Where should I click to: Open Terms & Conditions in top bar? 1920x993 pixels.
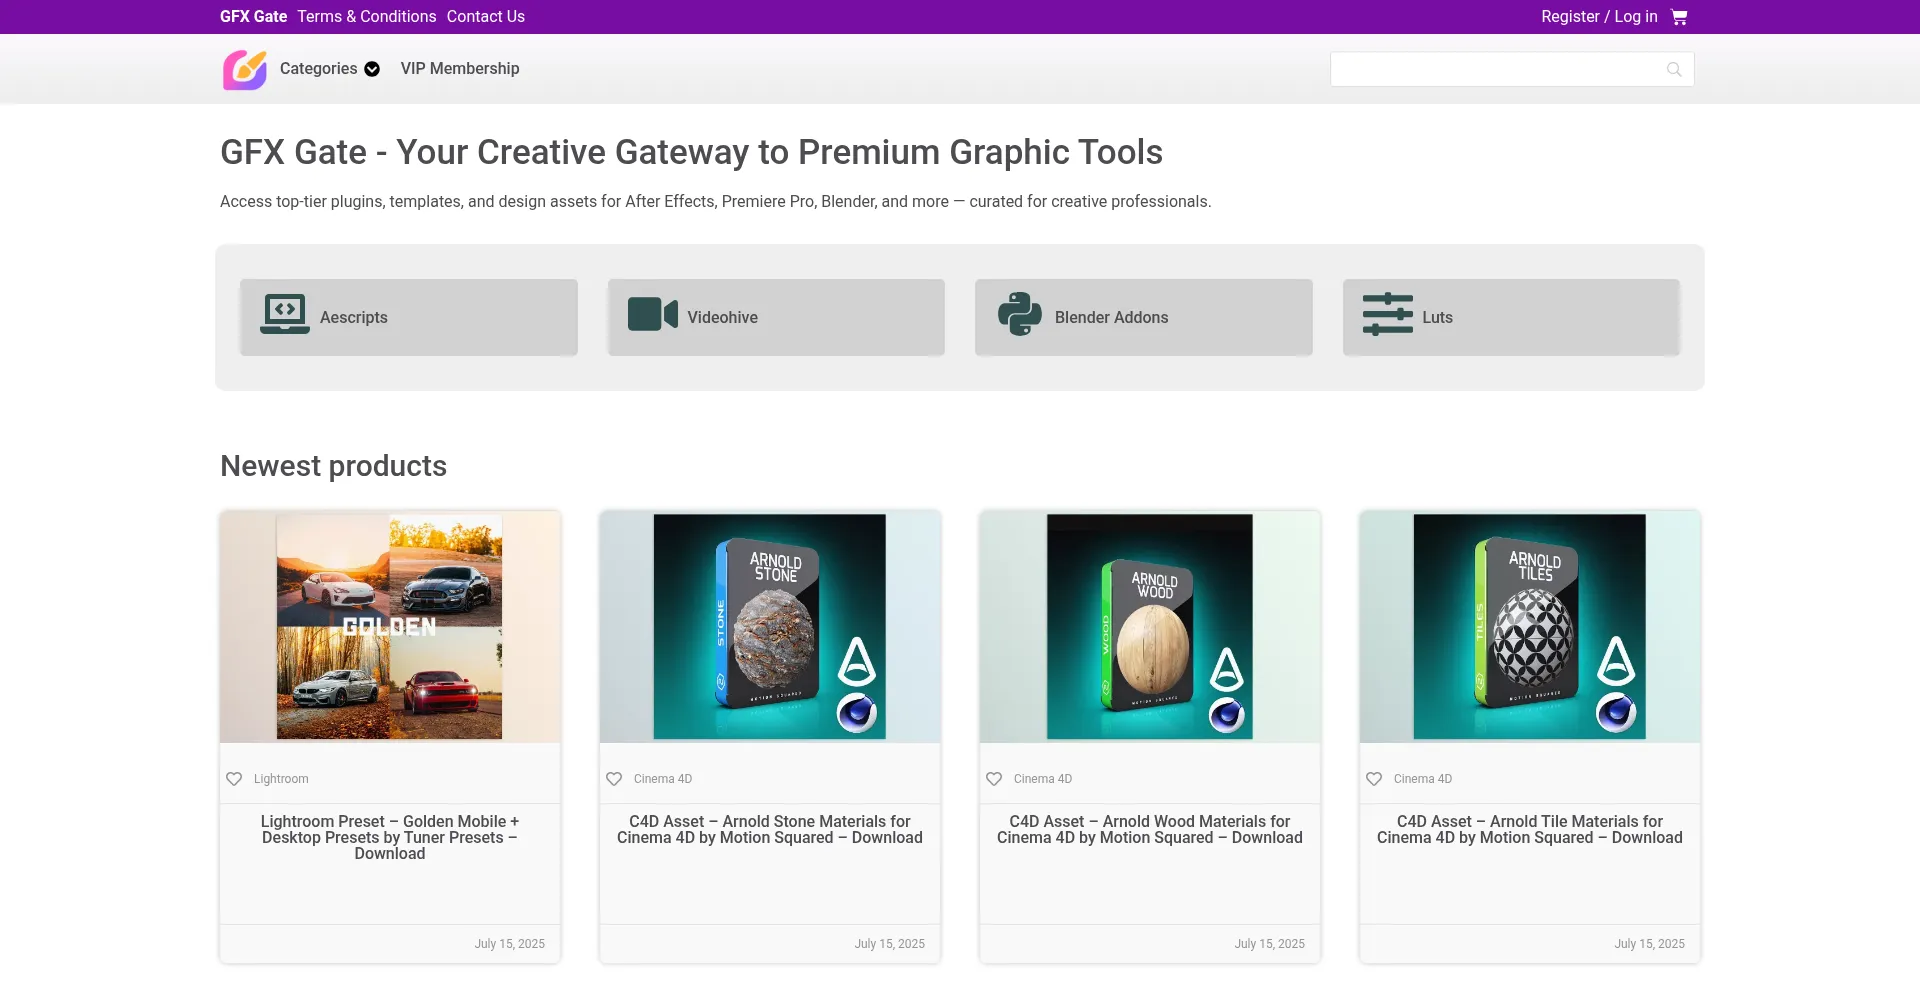point(366,17)
